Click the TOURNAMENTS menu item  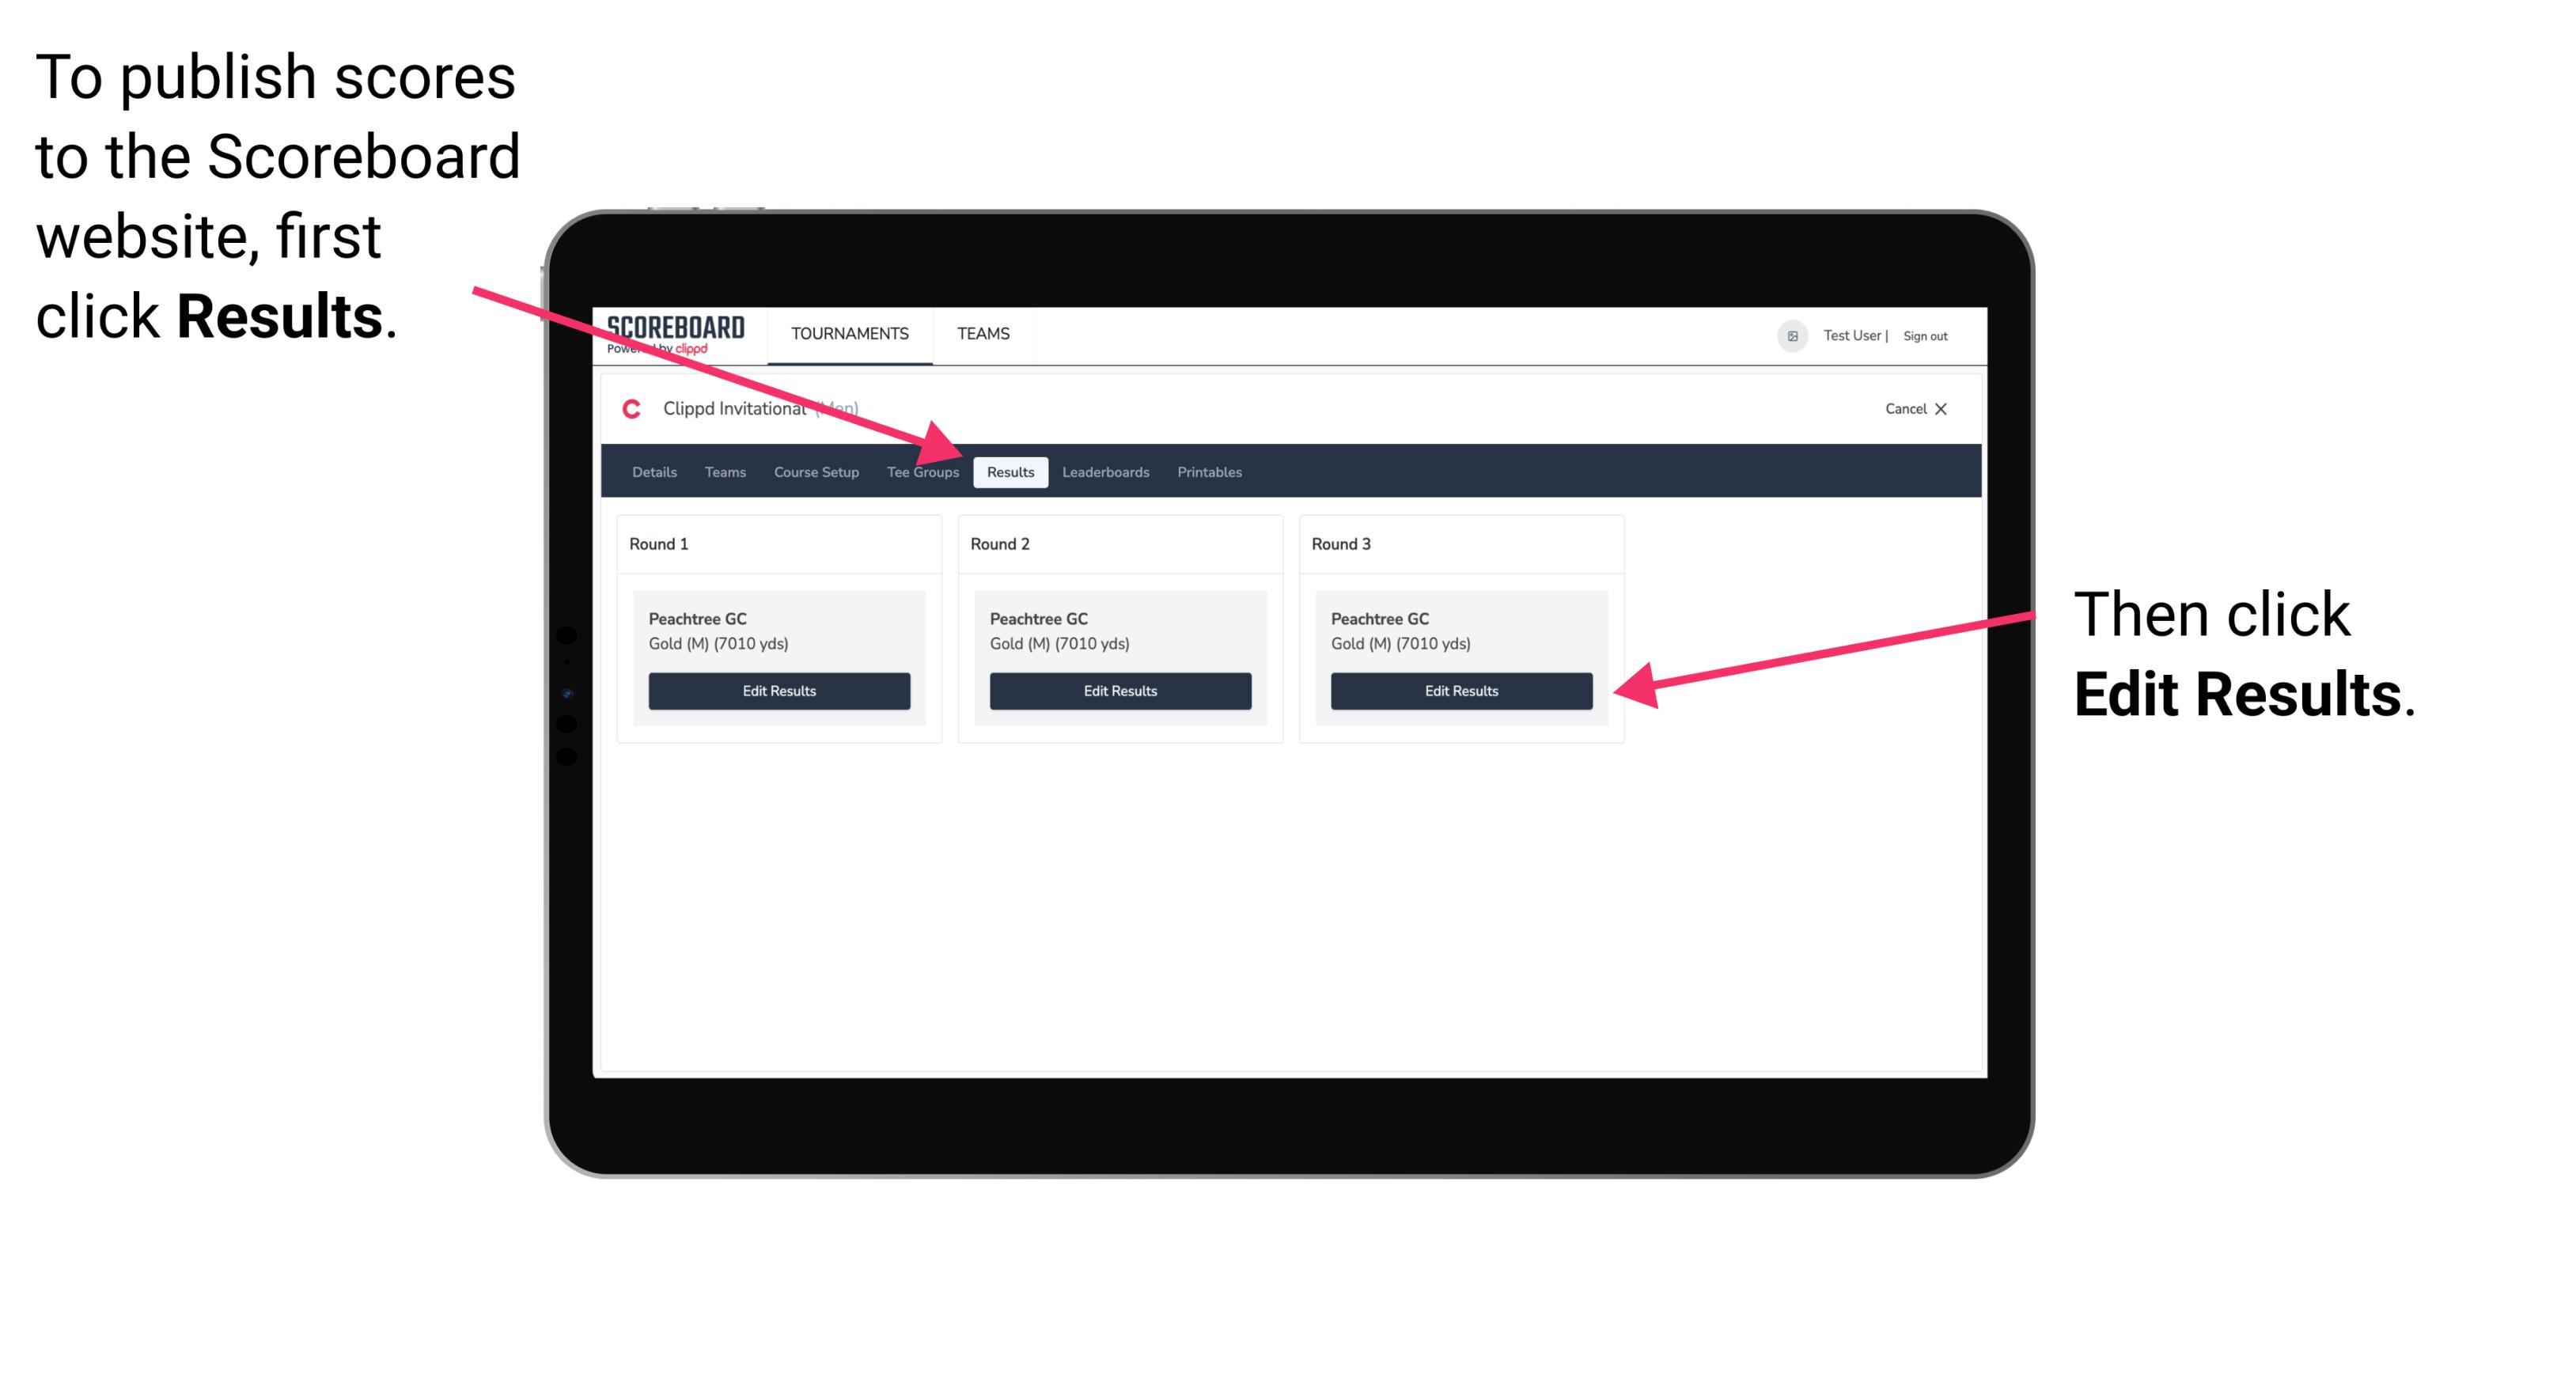coord(845,333)
